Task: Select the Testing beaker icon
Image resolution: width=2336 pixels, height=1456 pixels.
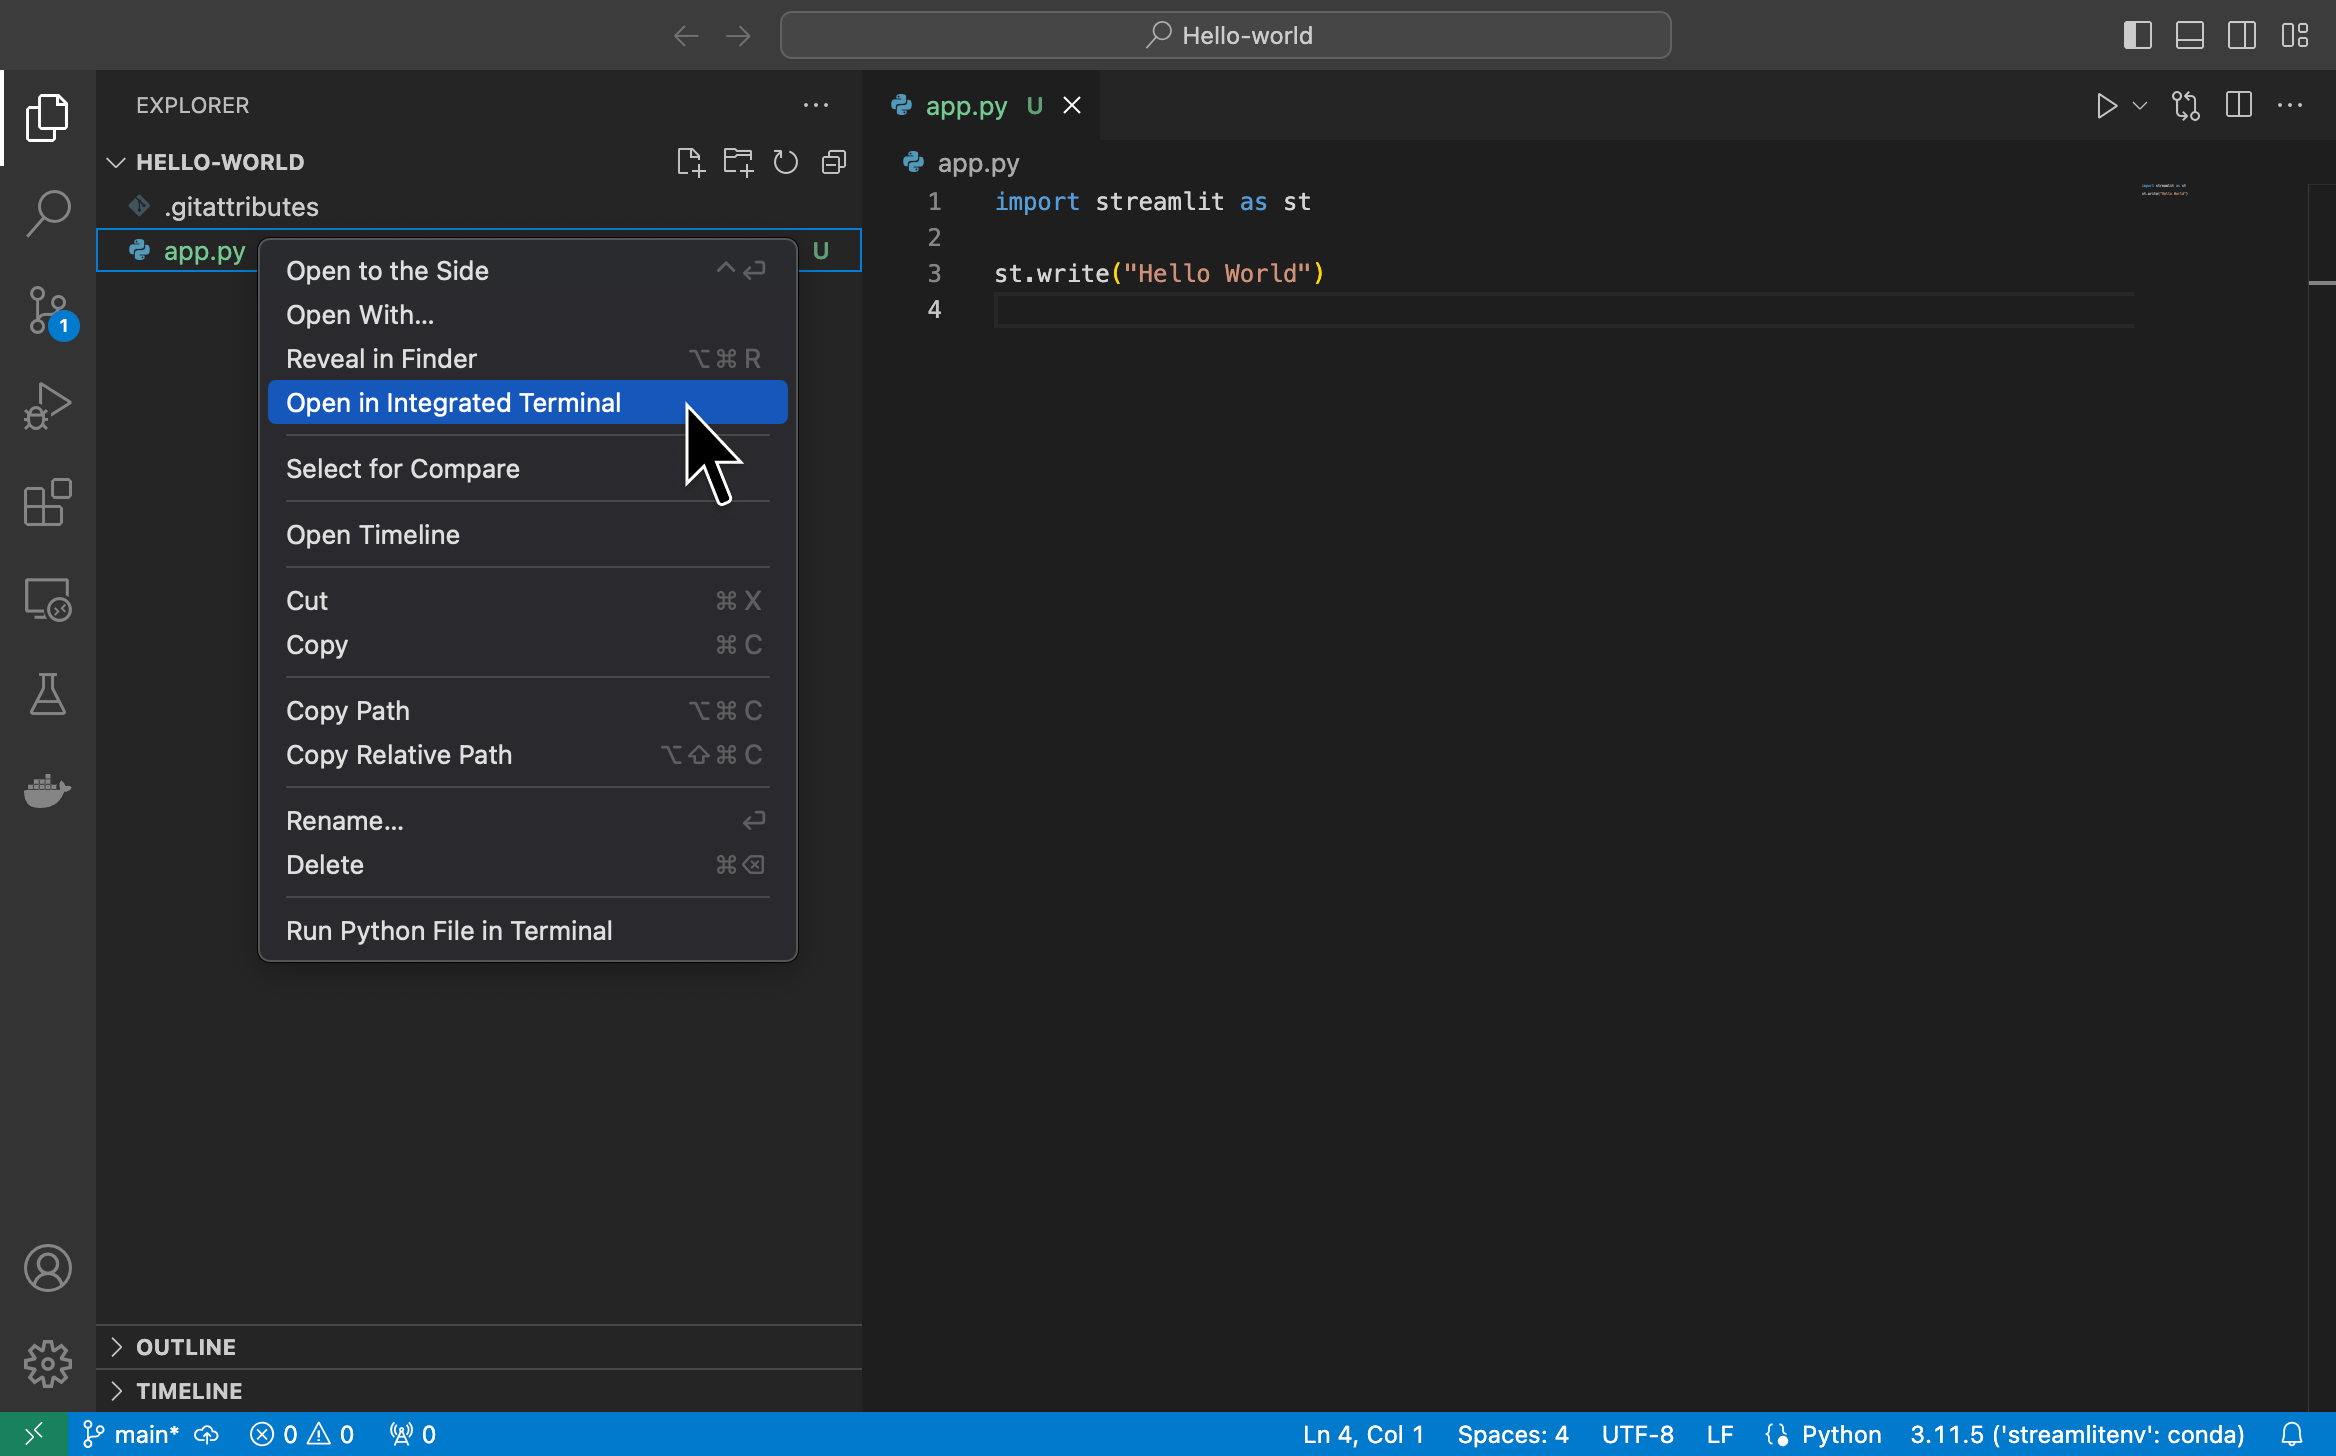Action: tap(47, 695)
